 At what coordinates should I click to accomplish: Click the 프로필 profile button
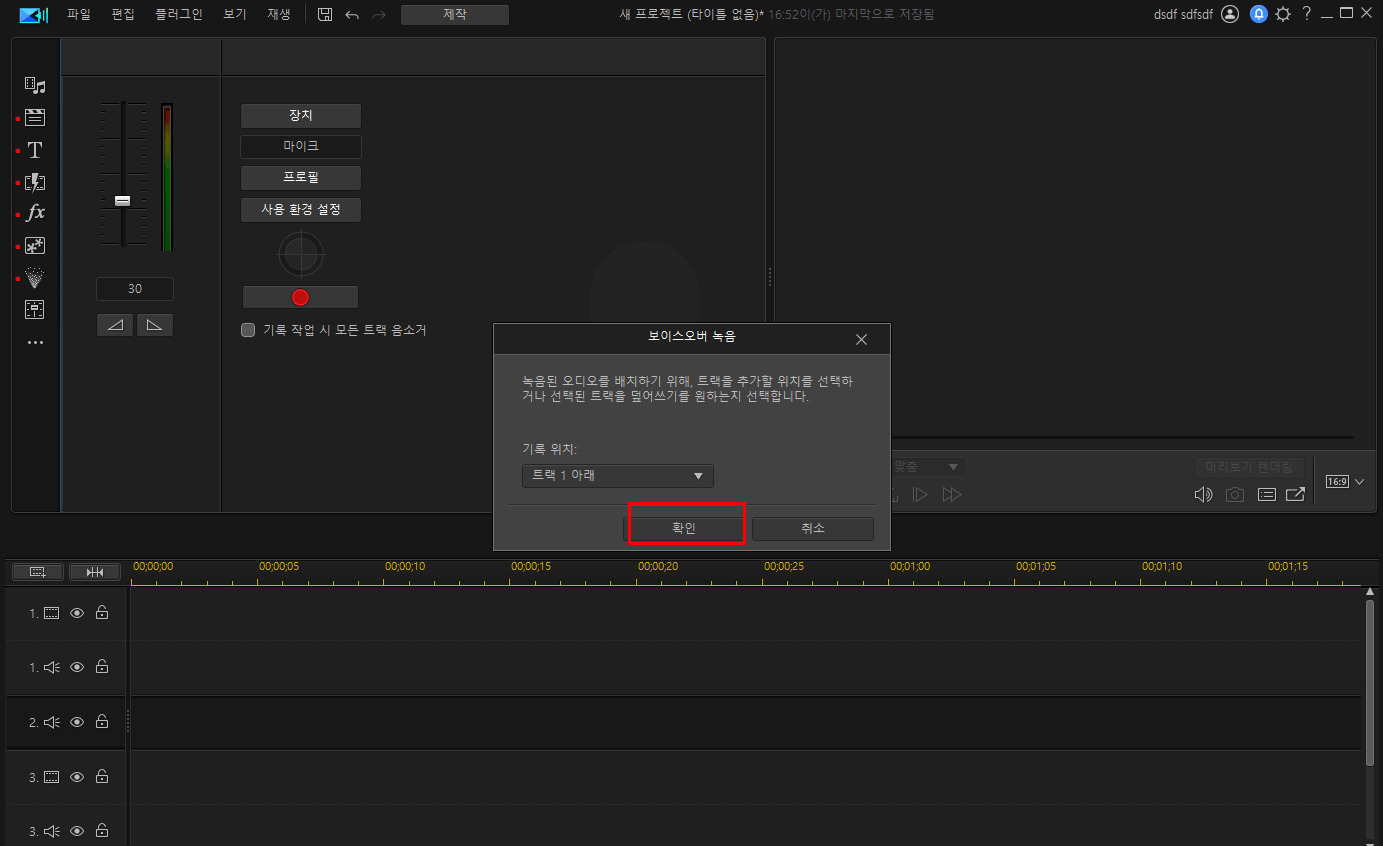(301, 178)
